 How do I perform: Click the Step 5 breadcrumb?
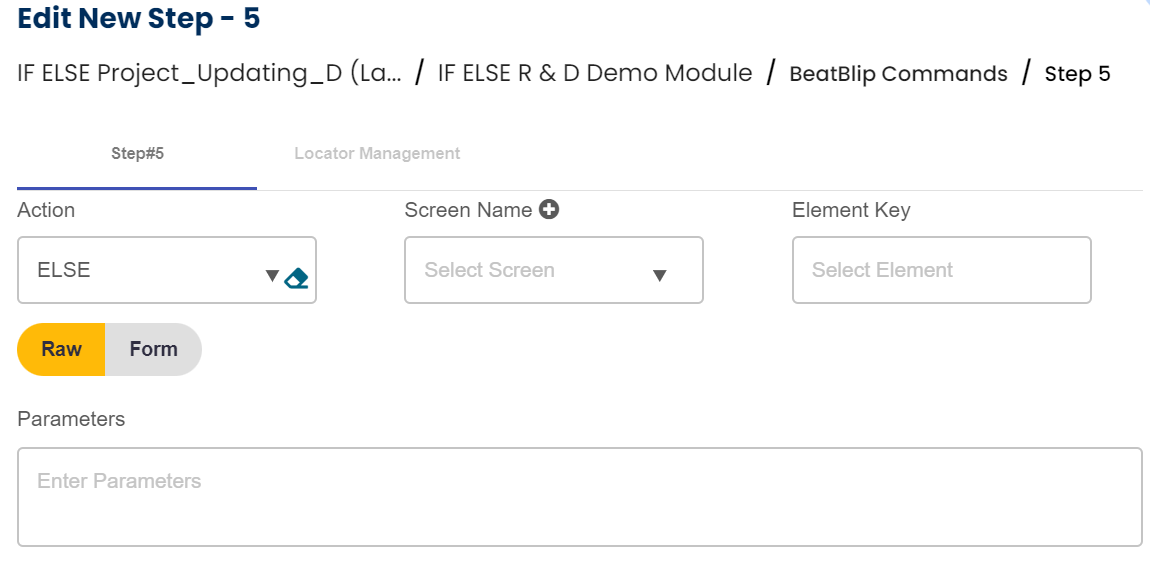coord(1077,74)
